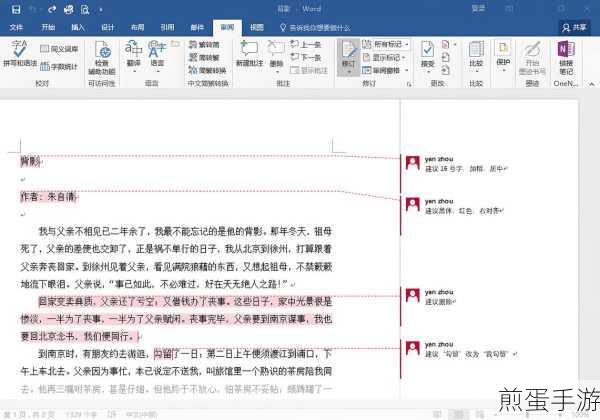Switch to the 视图 (View) tab

(x=257, y=28)
